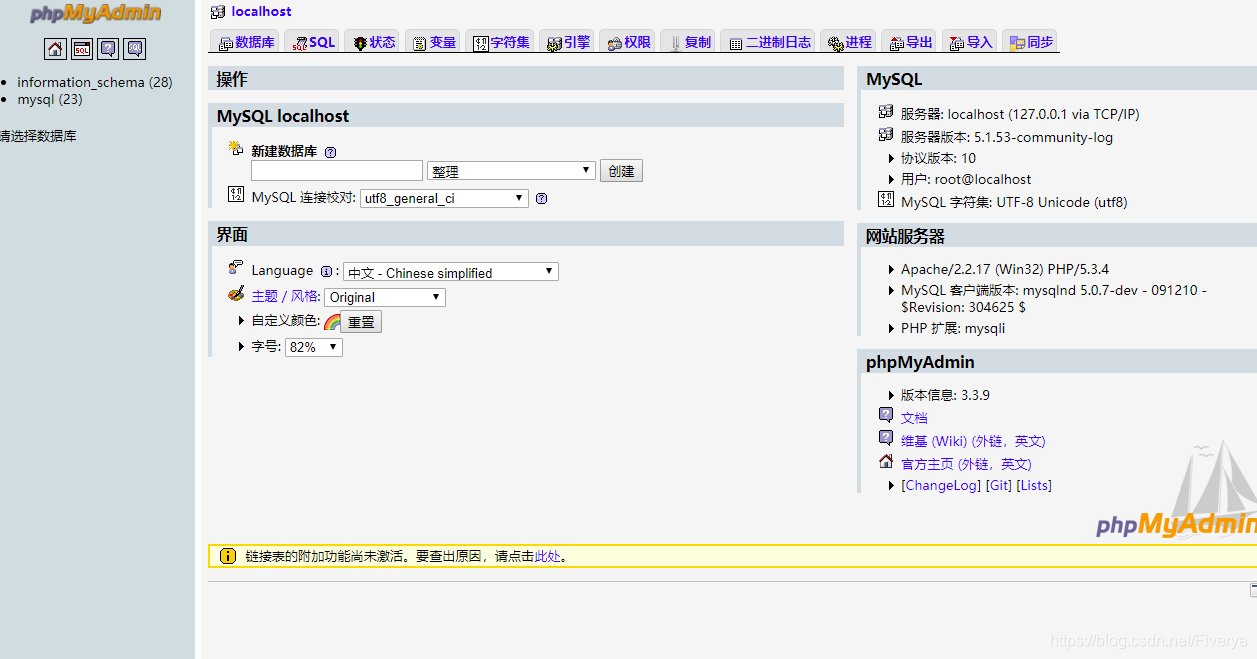Click the theme paint palette icon
This screenshot has width=1257, height=659.
click(x=236, y=294)
